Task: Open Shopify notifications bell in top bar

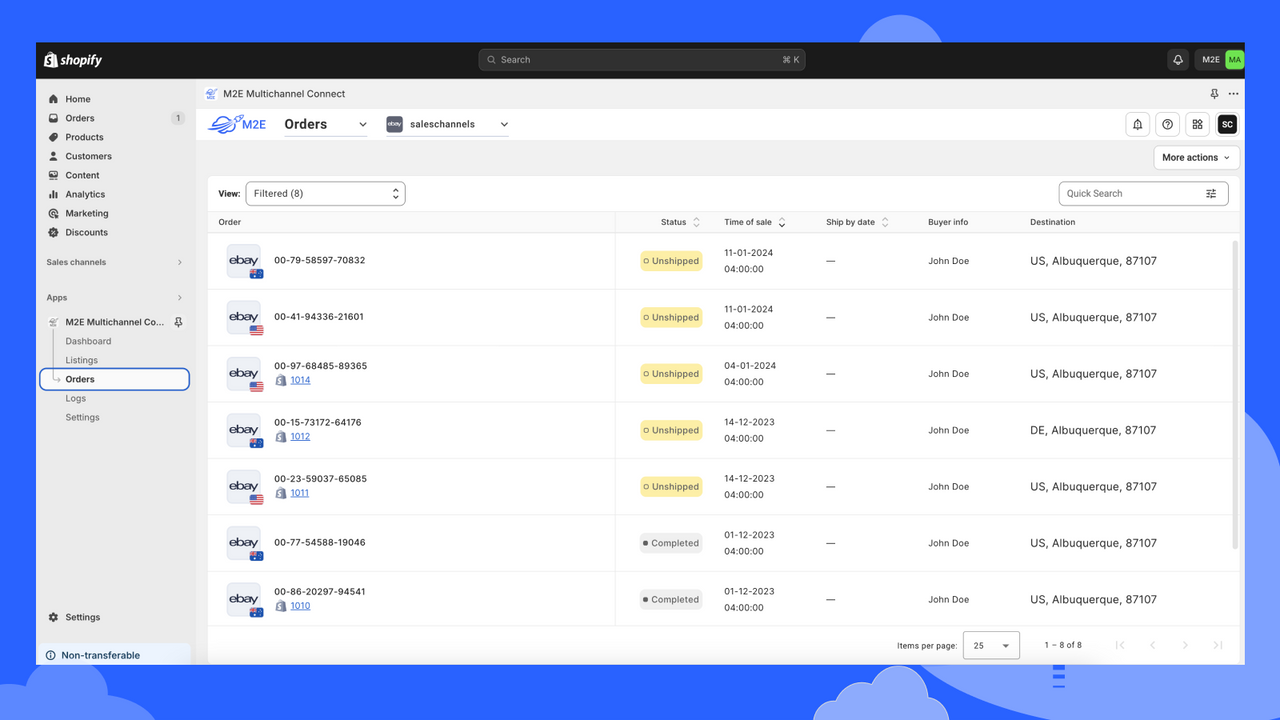Action: tap(1177, 59)
